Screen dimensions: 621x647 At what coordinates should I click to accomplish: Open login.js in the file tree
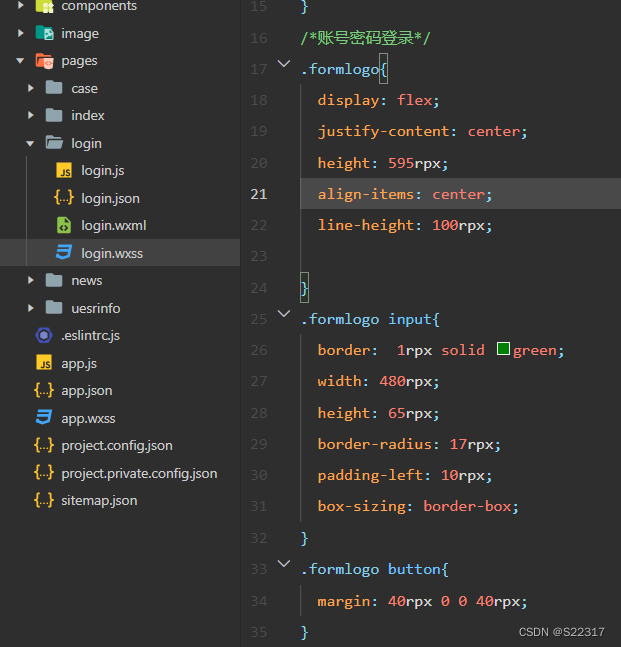pos(103,170)
